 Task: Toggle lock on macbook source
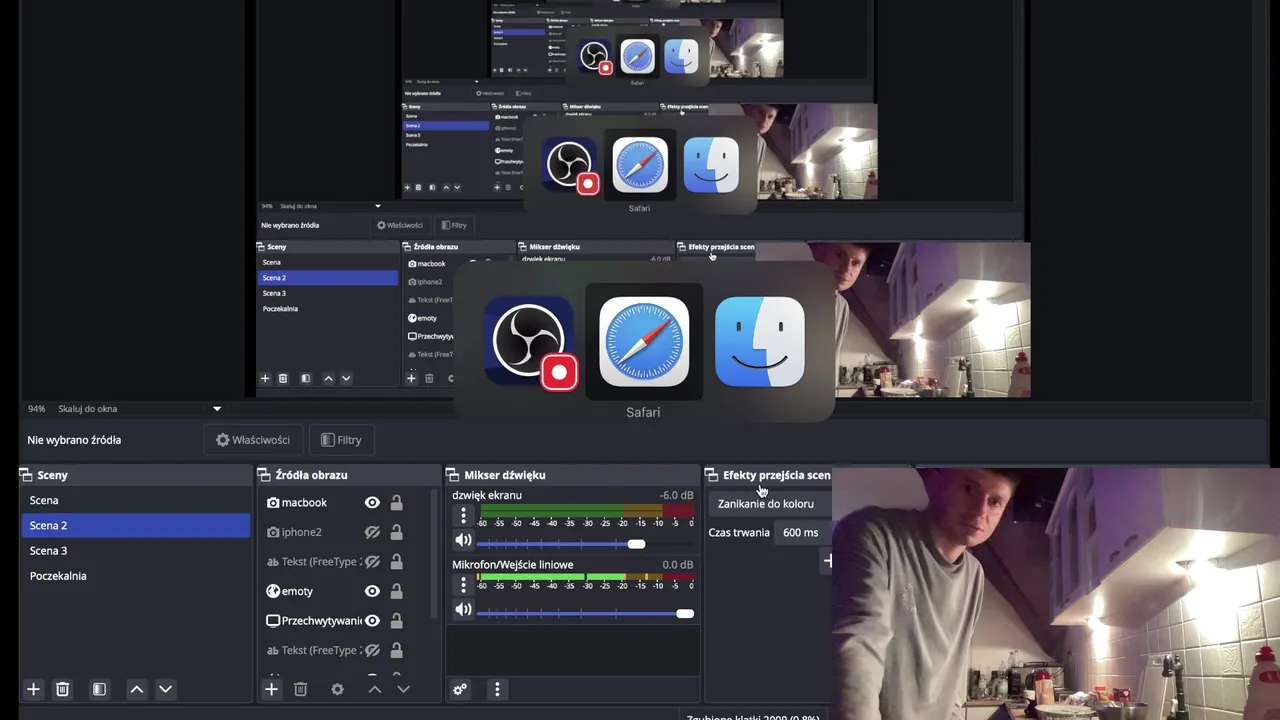397,503
